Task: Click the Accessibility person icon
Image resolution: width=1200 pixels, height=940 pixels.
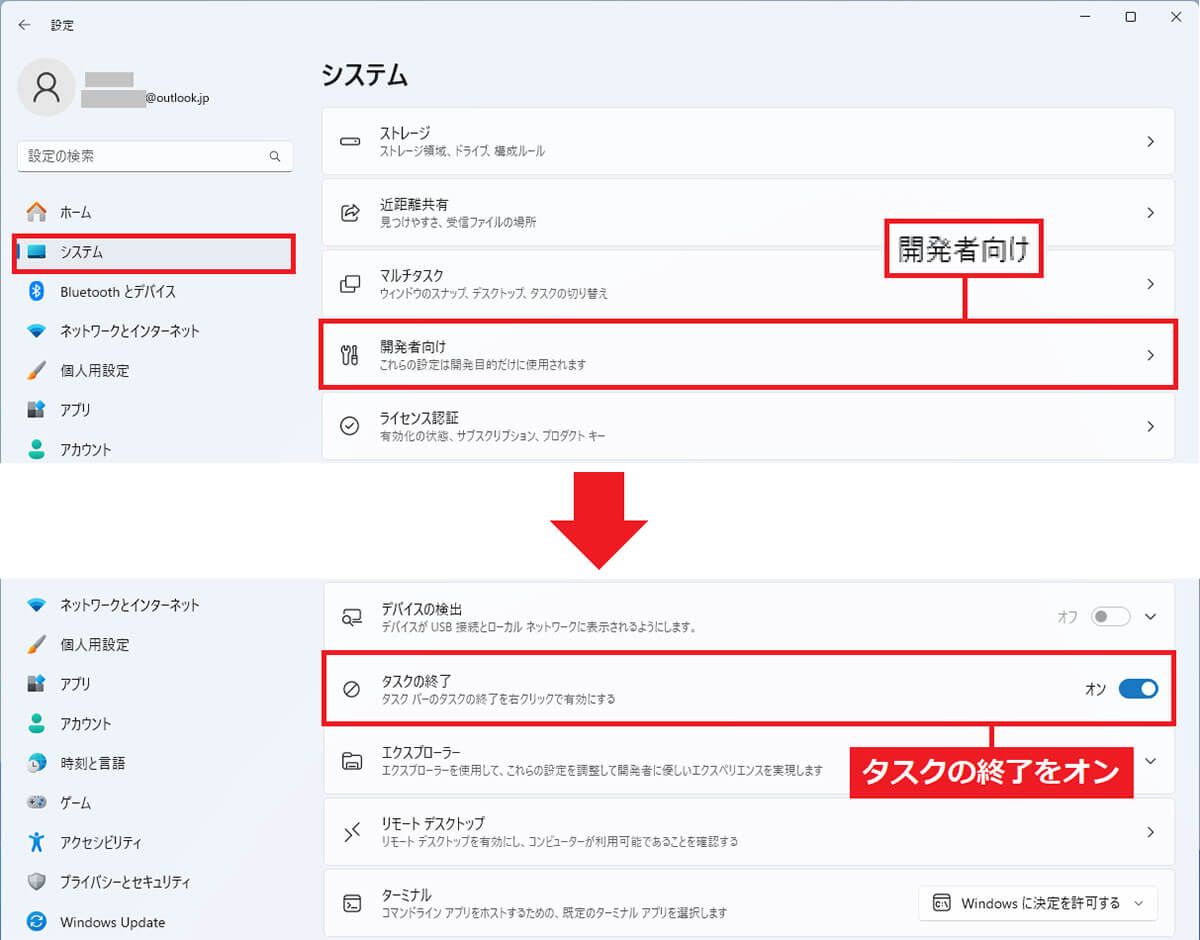Action: [x=37, y=842]
